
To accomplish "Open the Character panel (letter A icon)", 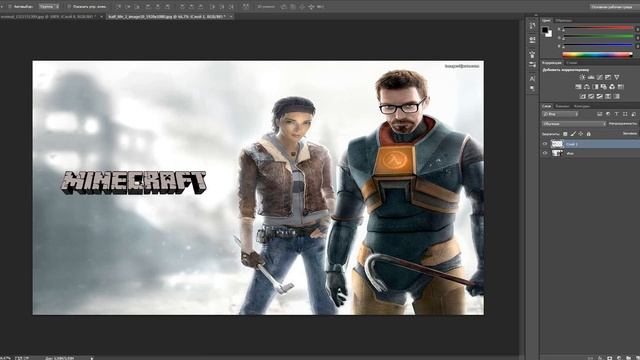I will [532, 78].
